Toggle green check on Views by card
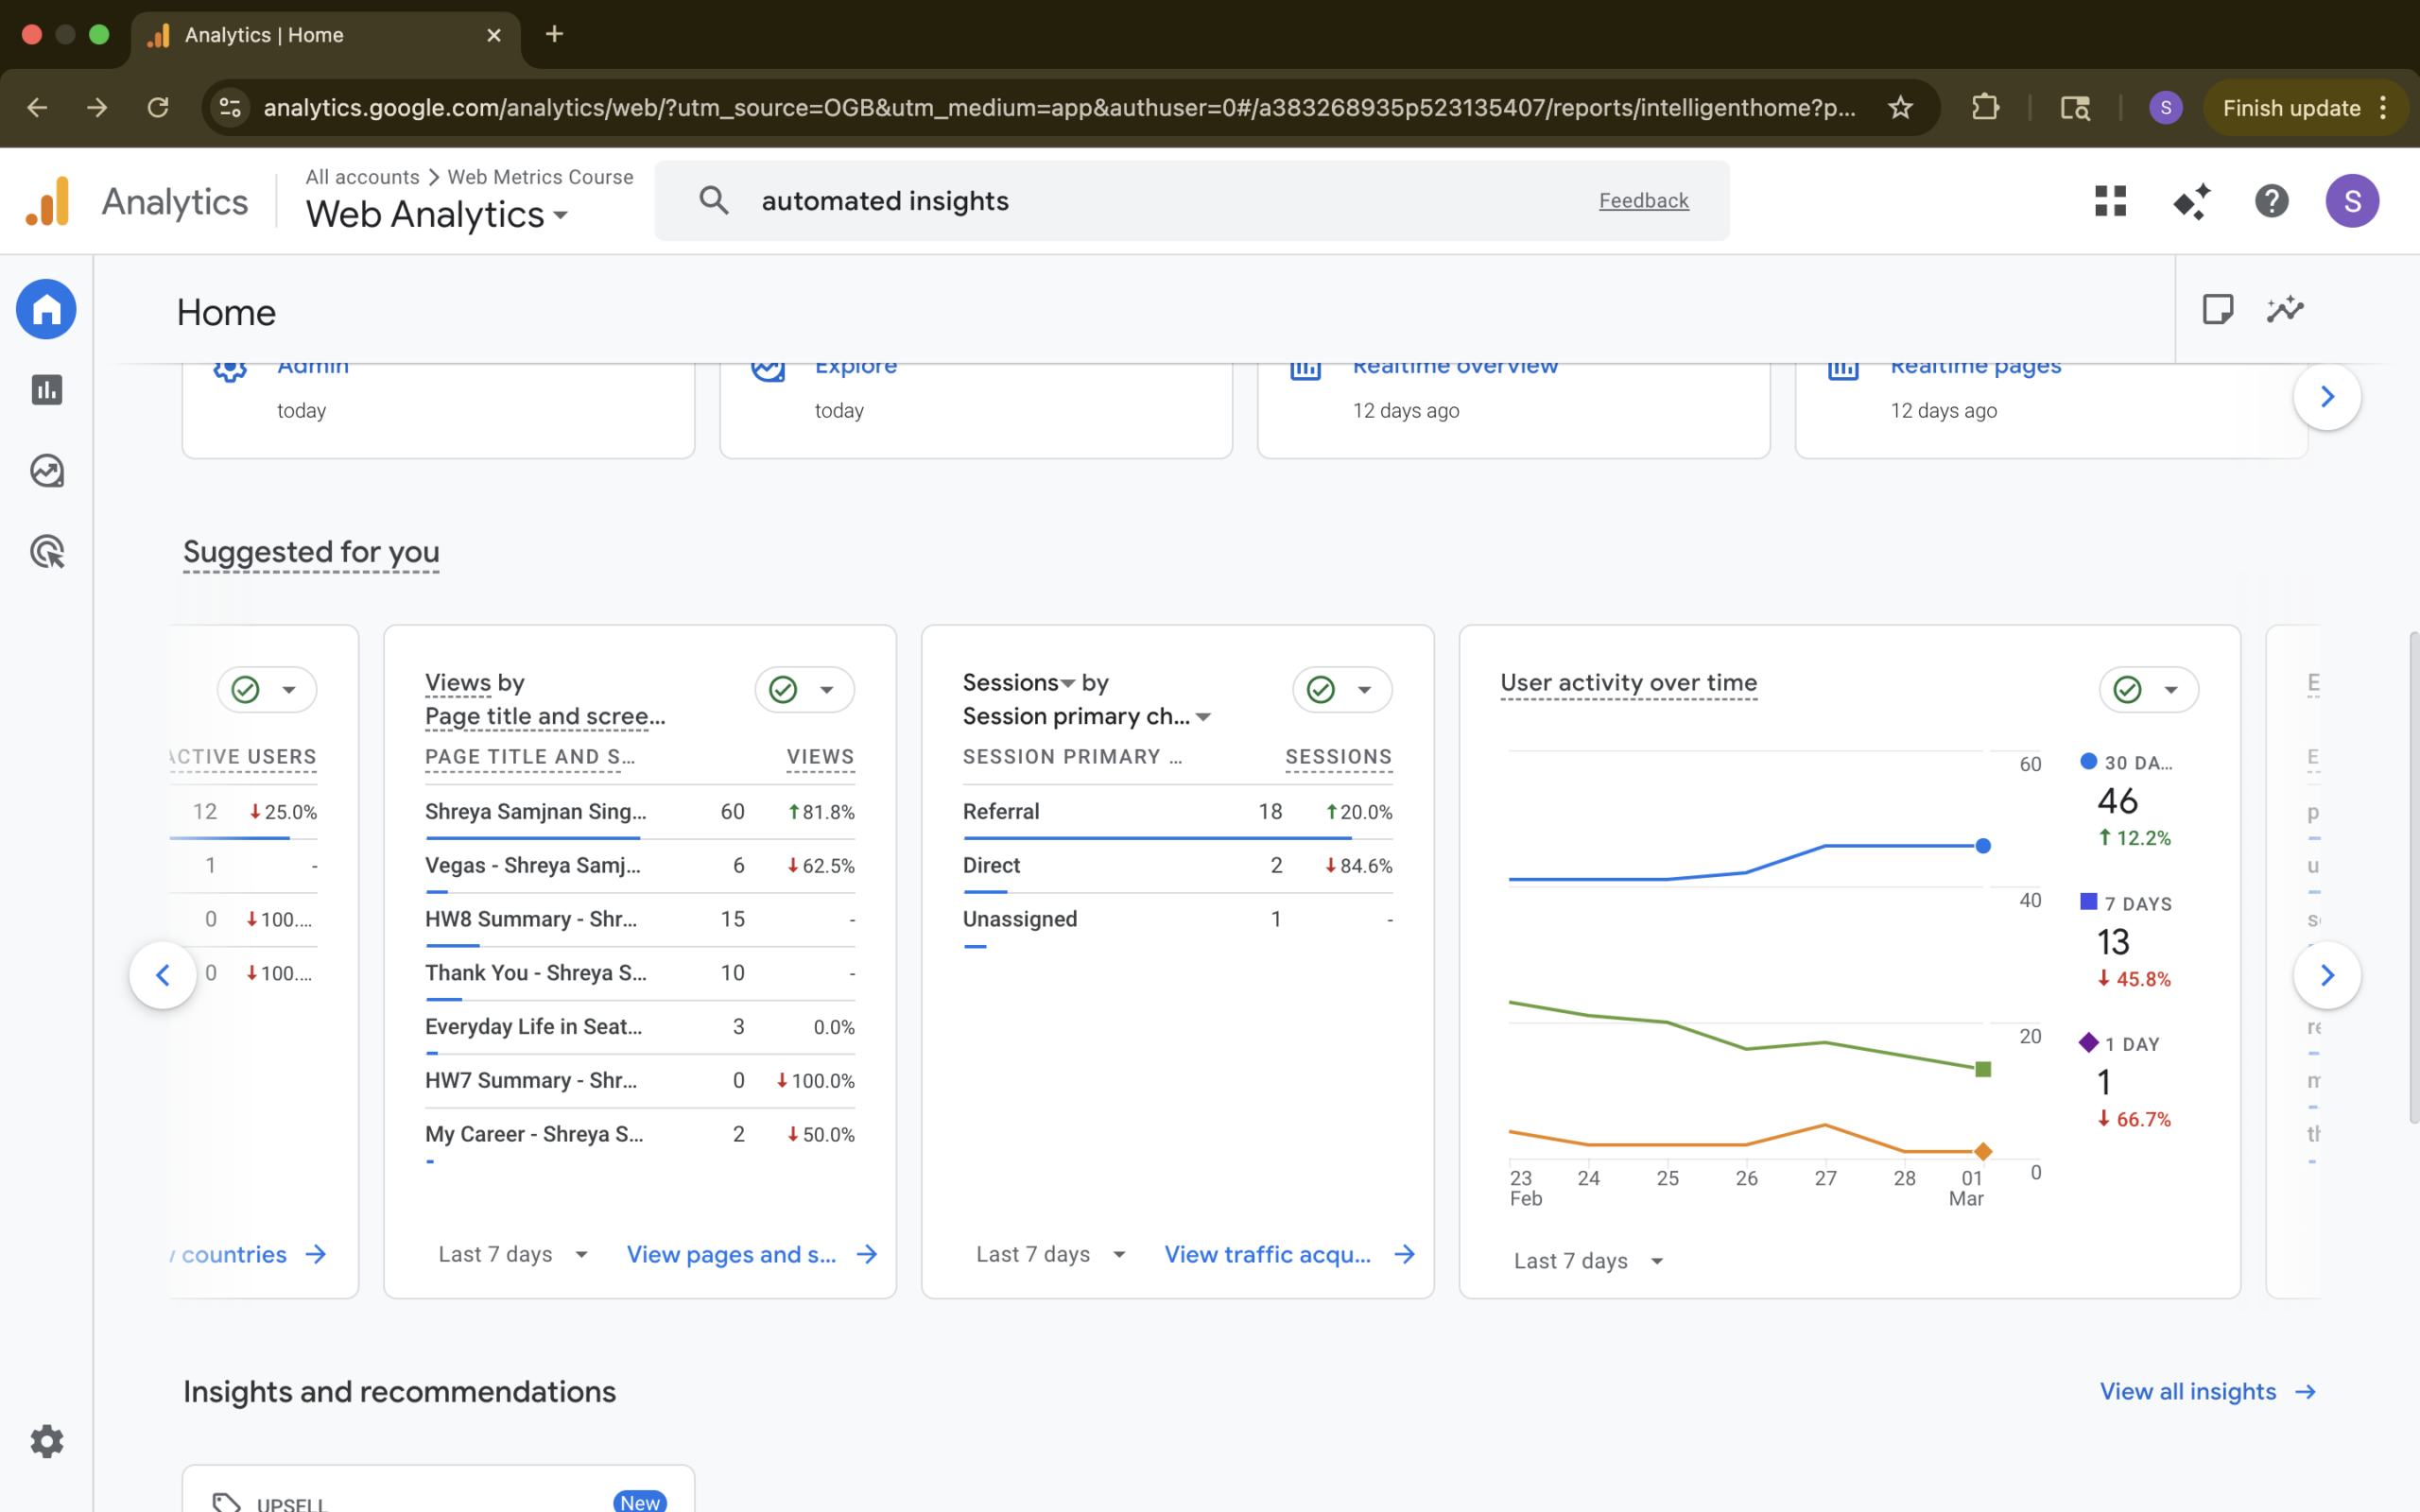Viewport: 2420px width, 1512px height. (784, 690)
